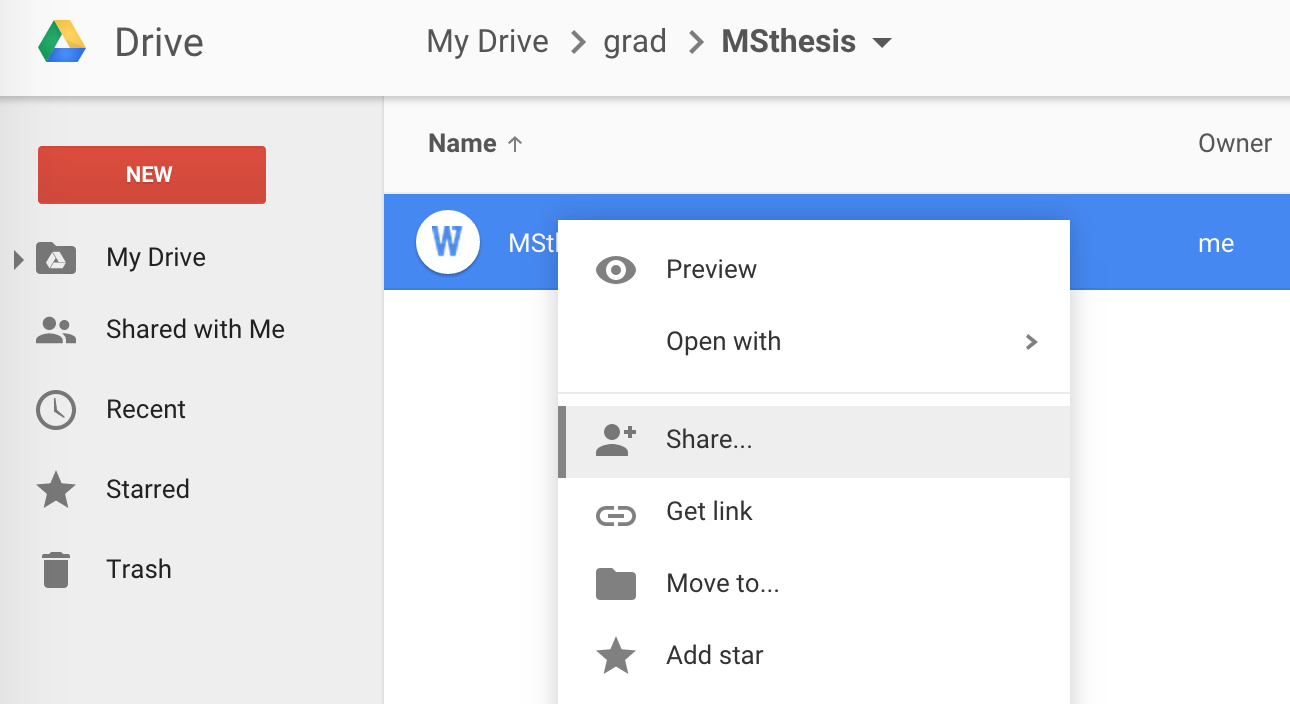The height and width of the screenshot is (704, 1290).
Task: Expand the Open with submenu arrow
Action: (x=1032, y=342)
